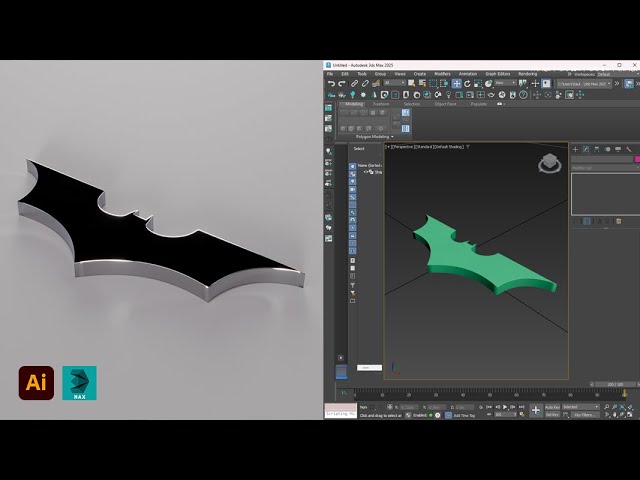This screenshot has width=640, height=480.
Task: Activate the Select and Rotate tool
Action: click(467, 84)
